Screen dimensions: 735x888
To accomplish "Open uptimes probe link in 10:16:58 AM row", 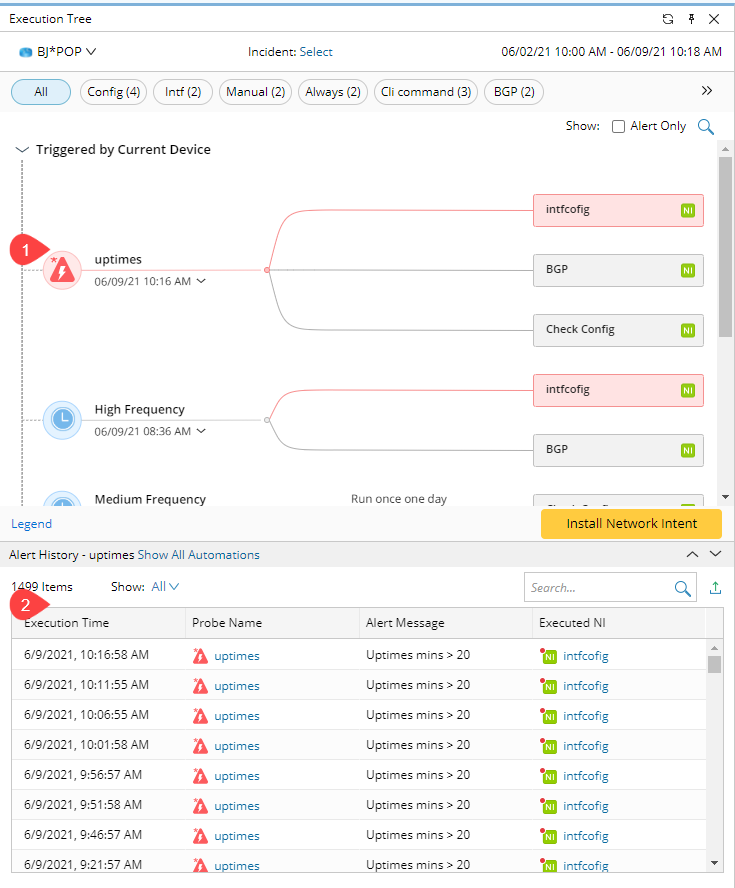I will point(237,656).
